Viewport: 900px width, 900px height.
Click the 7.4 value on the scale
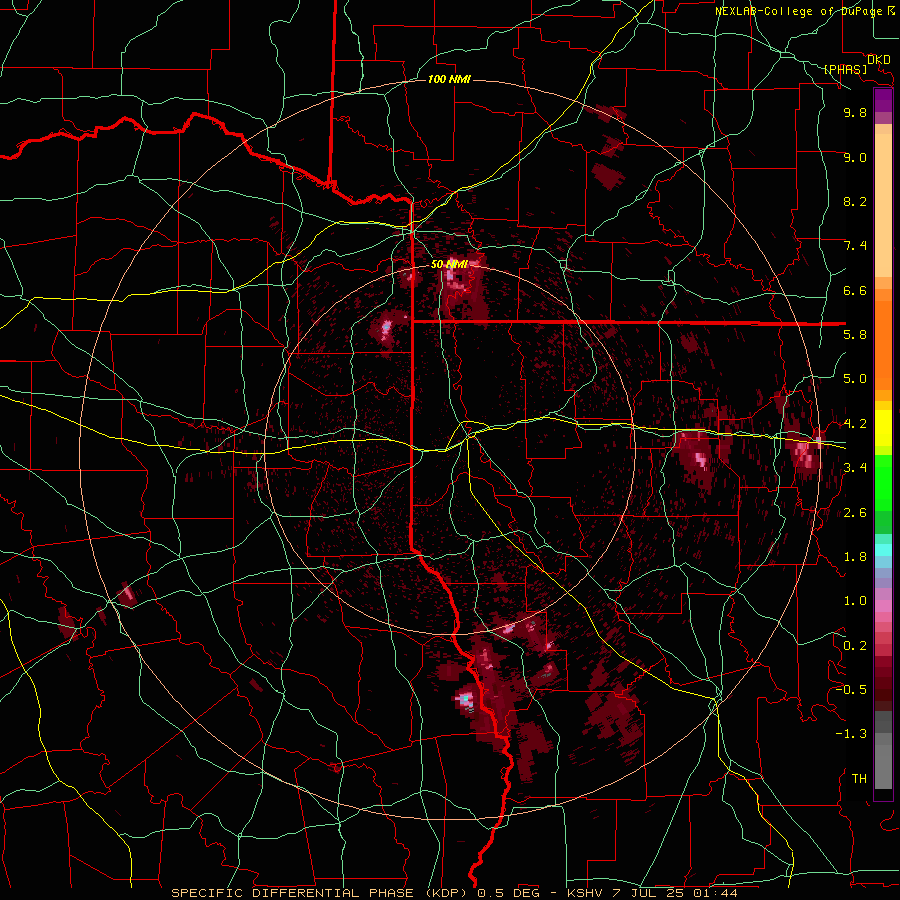tap(855, 246)
